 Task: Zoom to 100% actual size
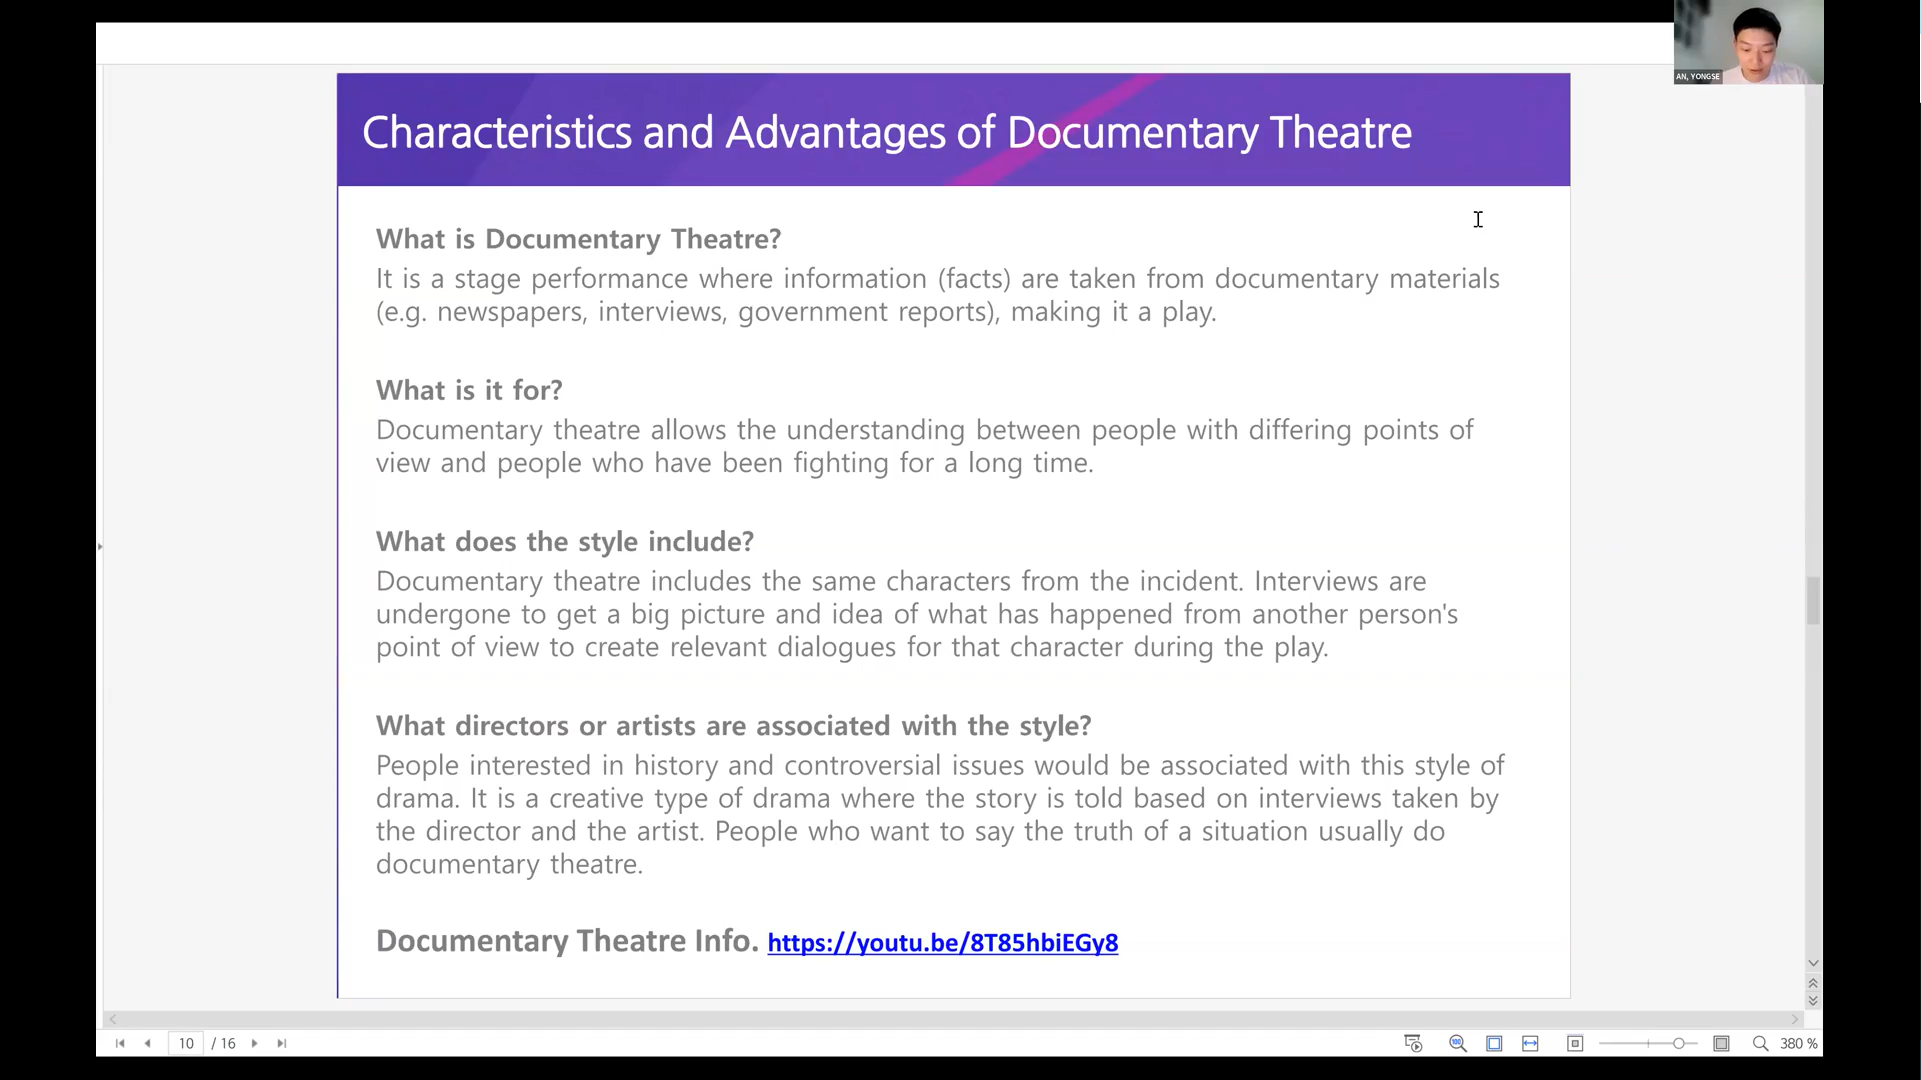click(x=1458, y=1043)
